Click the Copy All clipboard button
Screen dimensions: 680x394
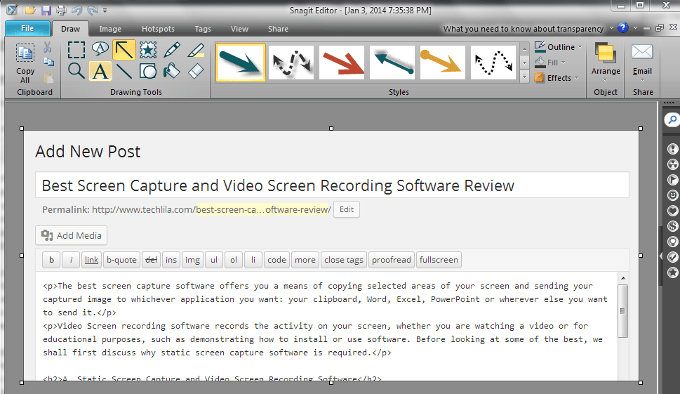point(25,63)
